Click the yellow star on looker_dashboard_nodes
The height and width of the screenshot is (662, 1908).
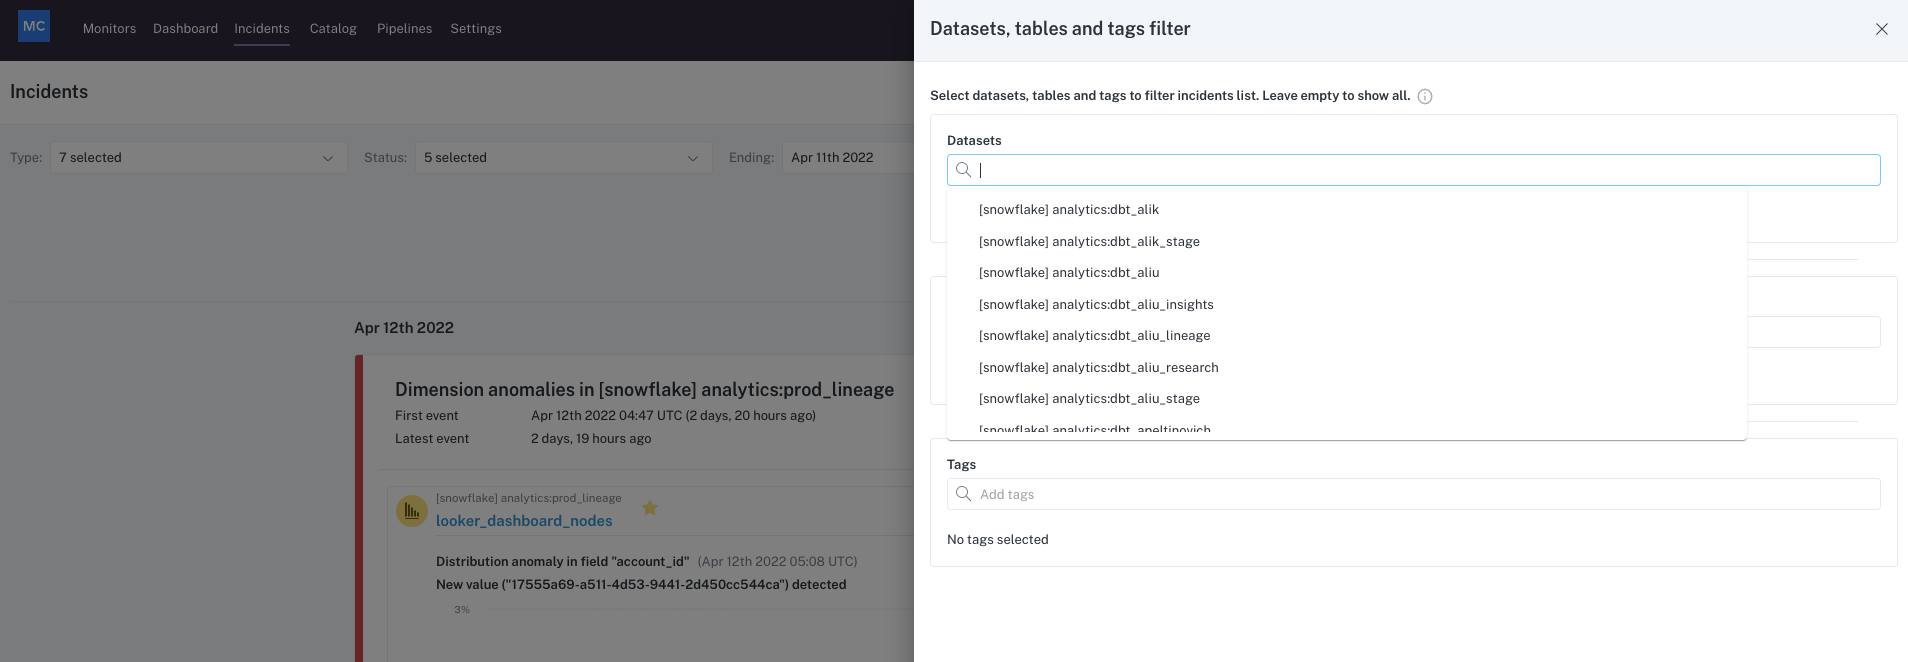coord(650,508)
